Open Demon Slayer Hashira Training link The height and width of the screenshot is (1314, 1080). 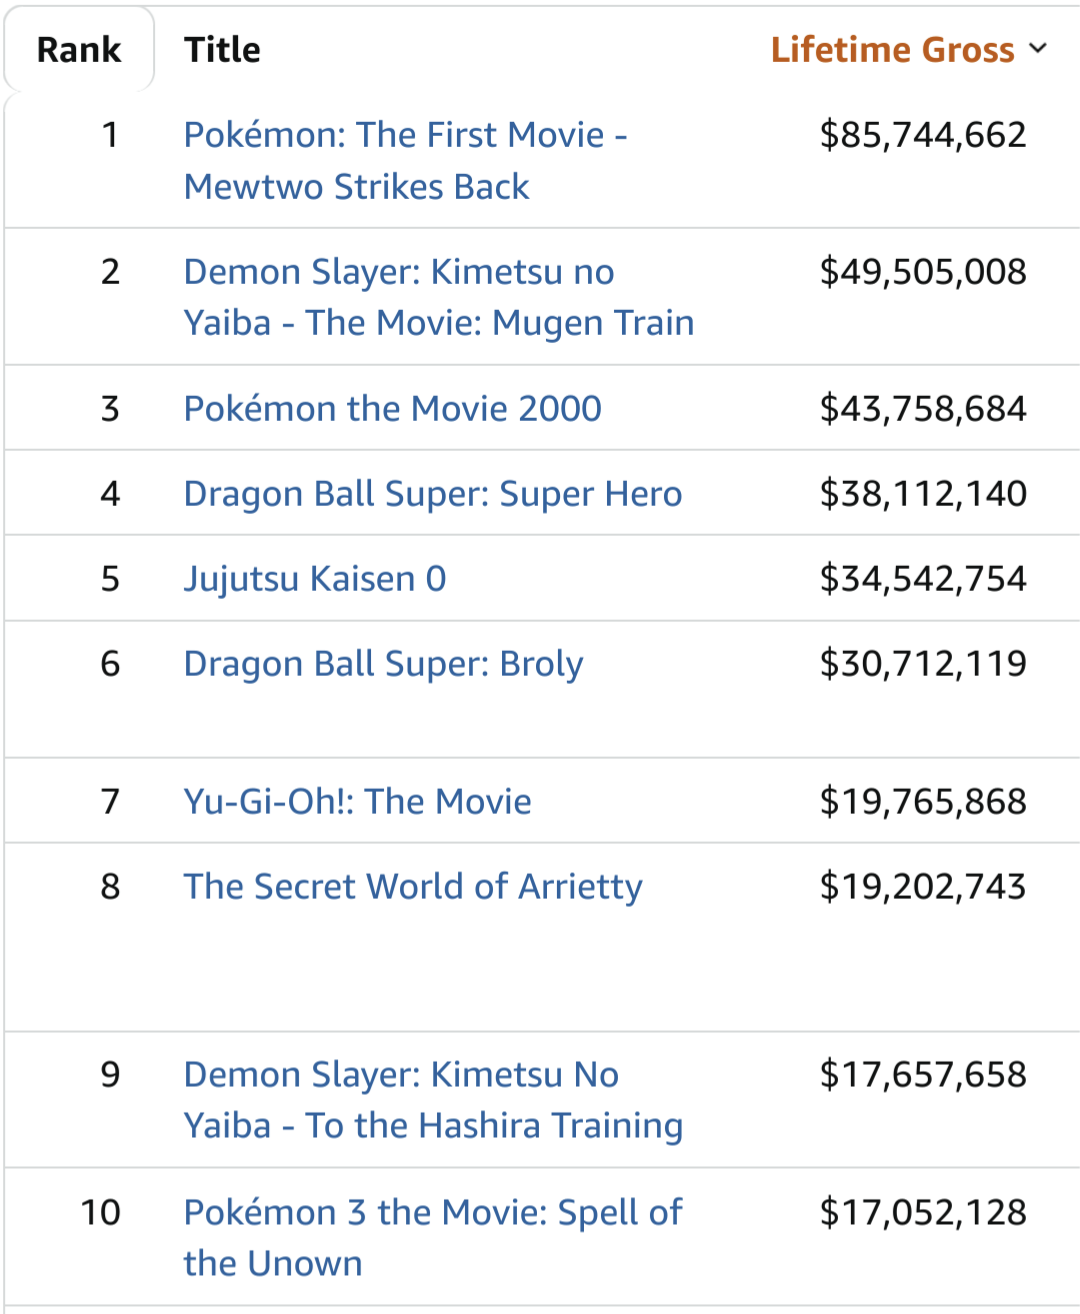coord(434,1100)
